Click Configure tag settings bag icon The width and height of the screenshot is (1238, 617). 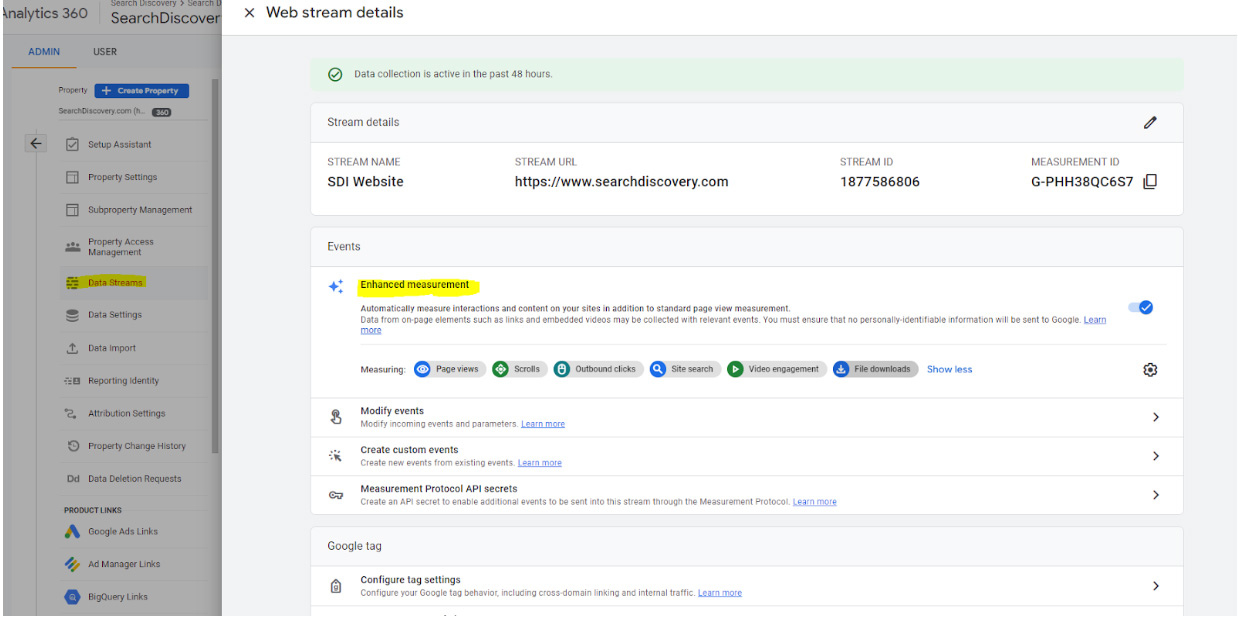pos(336,586)
